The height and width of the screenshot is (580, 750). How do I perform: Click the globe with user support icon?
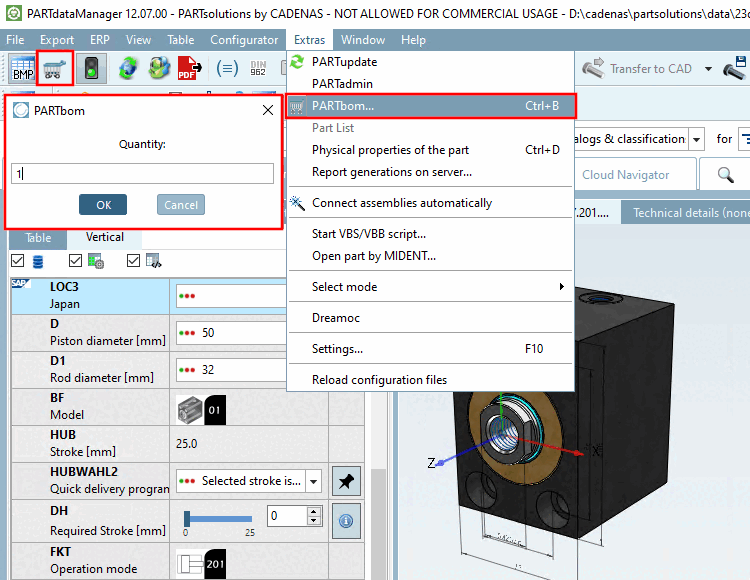[x=159, y=68]
